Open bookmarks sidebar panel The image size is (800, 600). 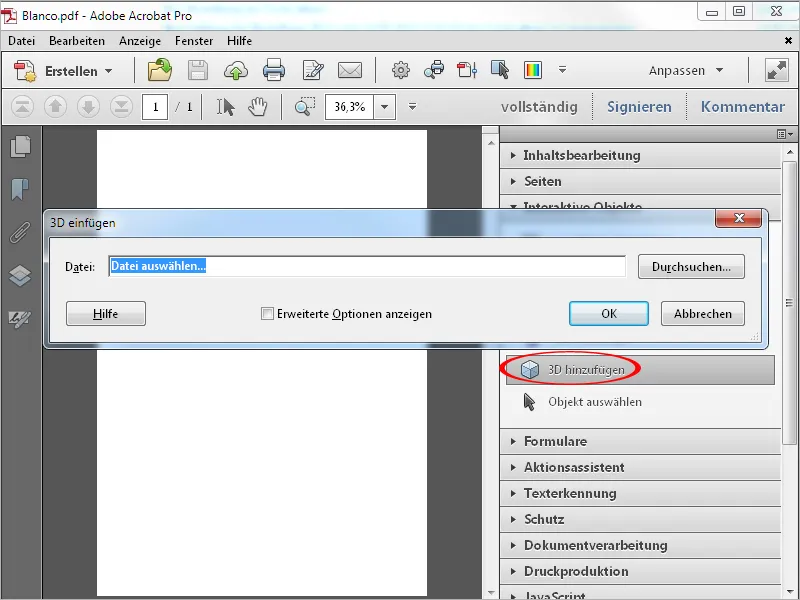(x=20, y=189)
